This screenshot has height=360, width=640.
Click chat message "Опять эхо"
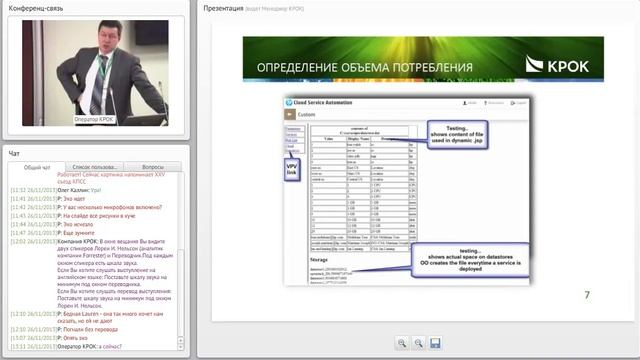click(x=75, y=338)
